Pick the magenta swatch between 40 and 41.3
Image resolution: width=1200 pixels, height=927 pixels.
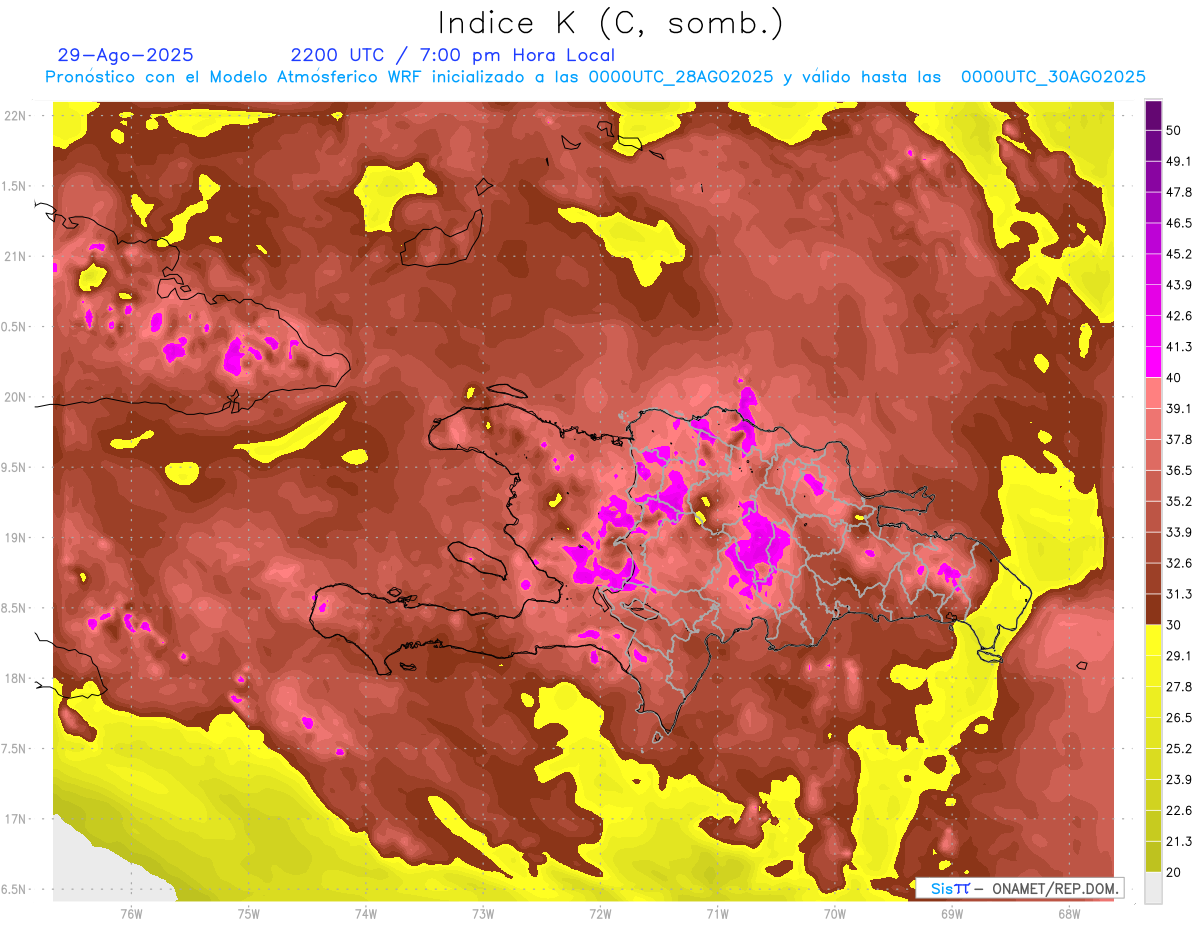1153,362
